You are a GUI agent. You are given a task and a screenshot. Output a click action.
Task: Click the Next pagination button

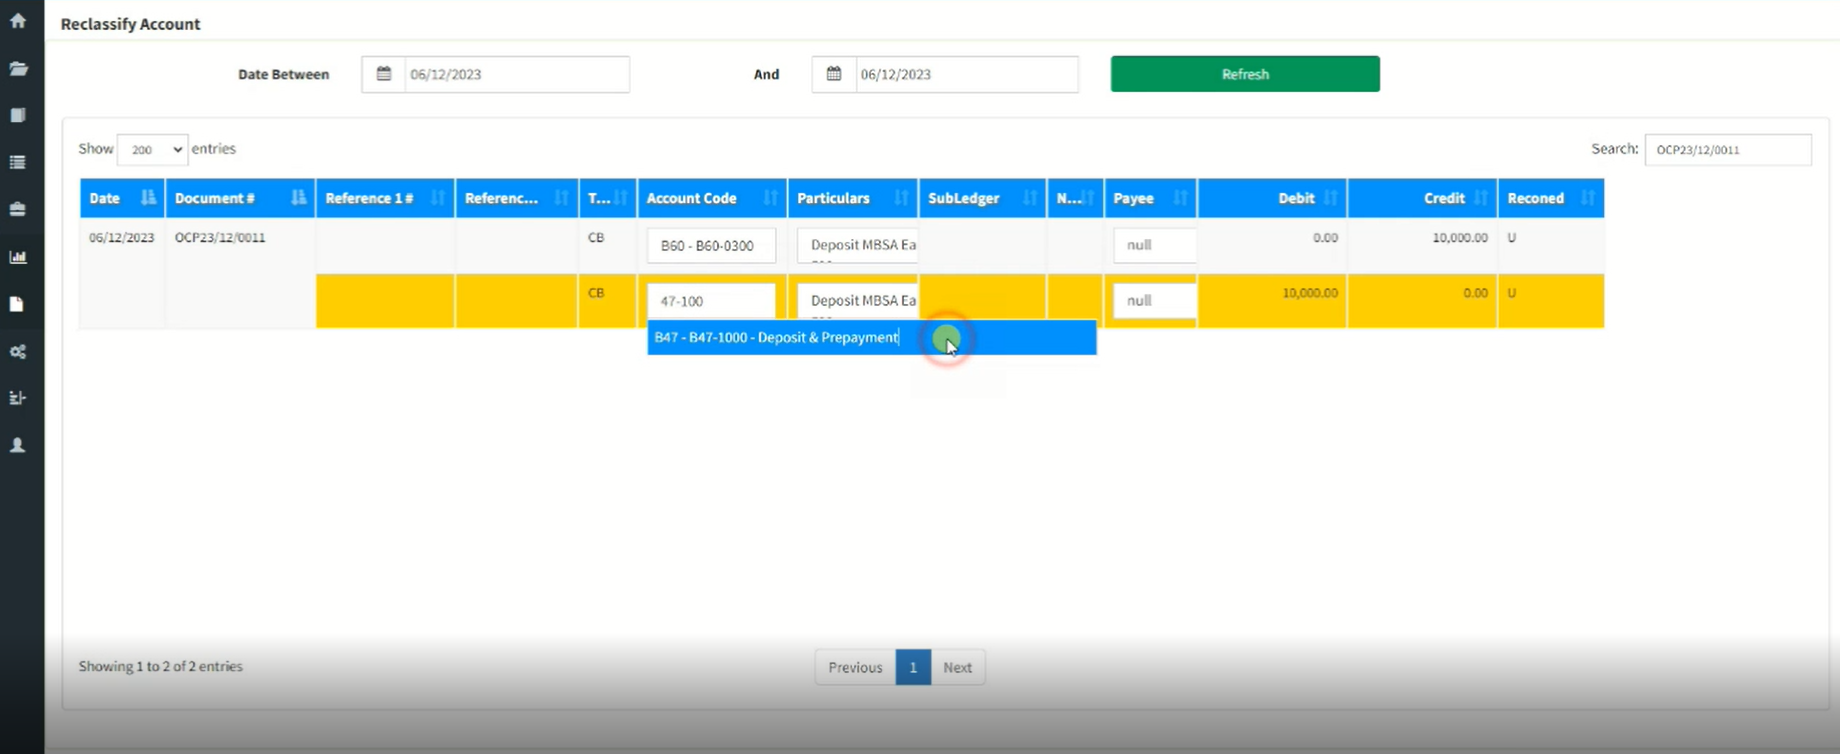[957, 667]
